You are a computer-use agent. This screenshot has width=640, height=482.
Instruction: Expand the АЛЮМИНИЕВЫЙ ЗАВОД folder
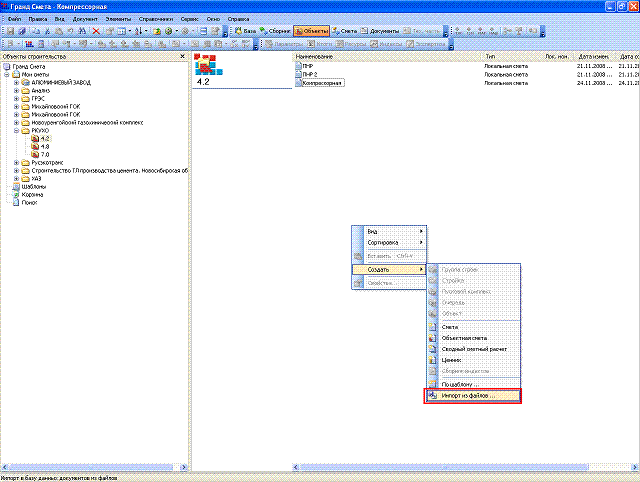(x=16, y=82)
